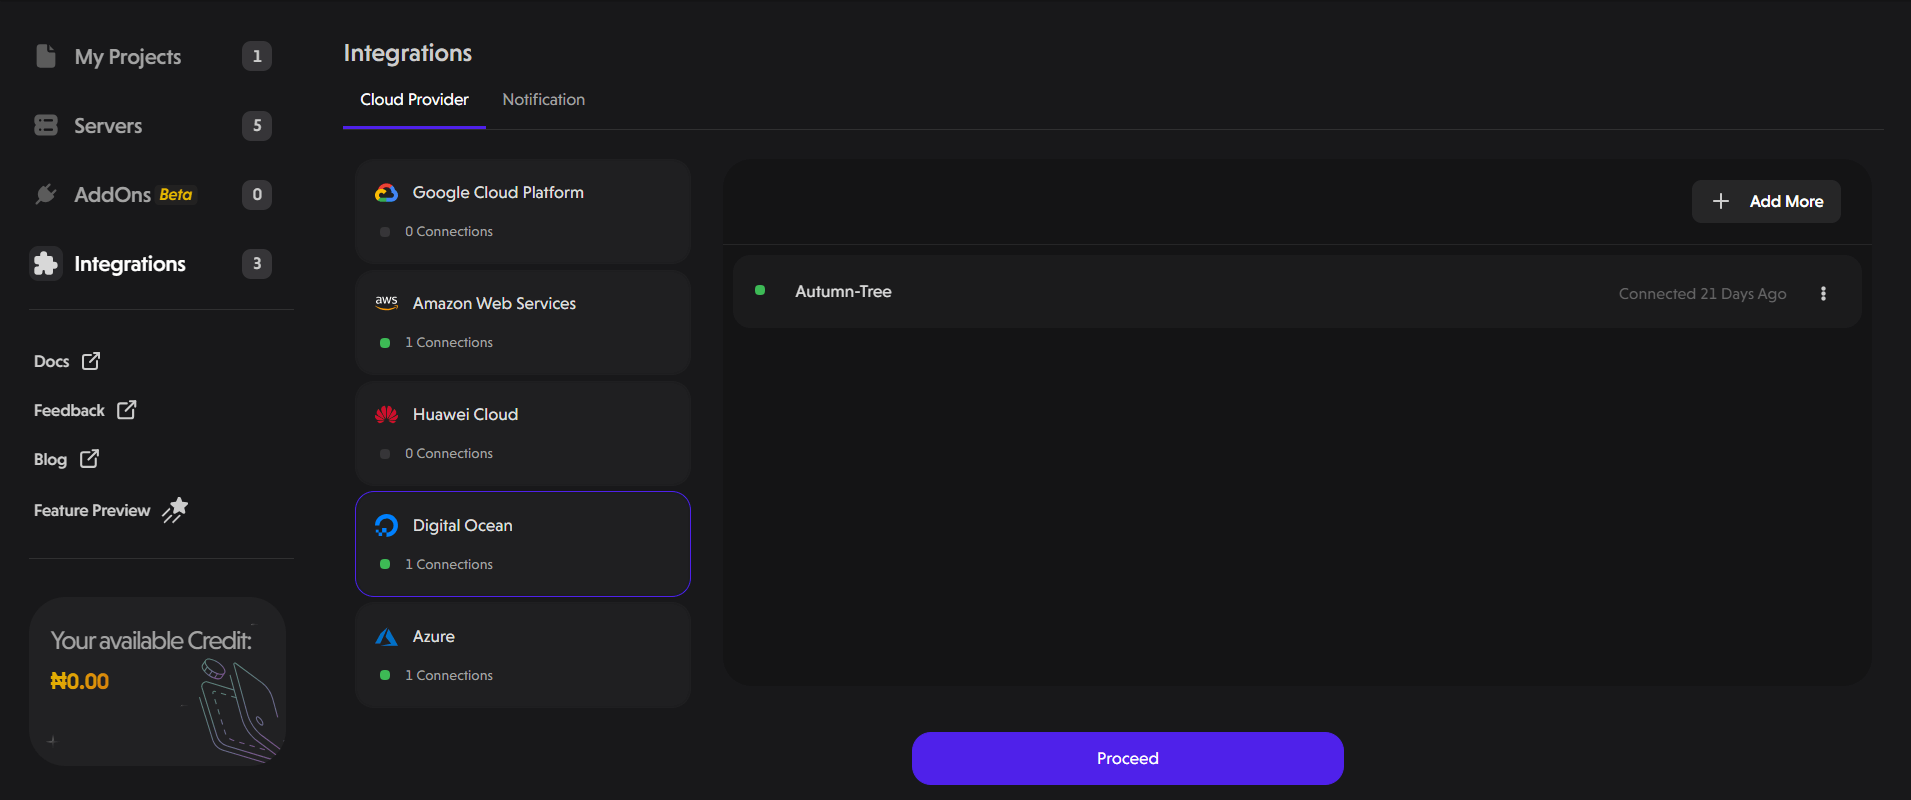The image size is (1911, 800).
Task: Select the Amazon Web Services provider card
Action: pyautogui.click(x=522, y=322)
